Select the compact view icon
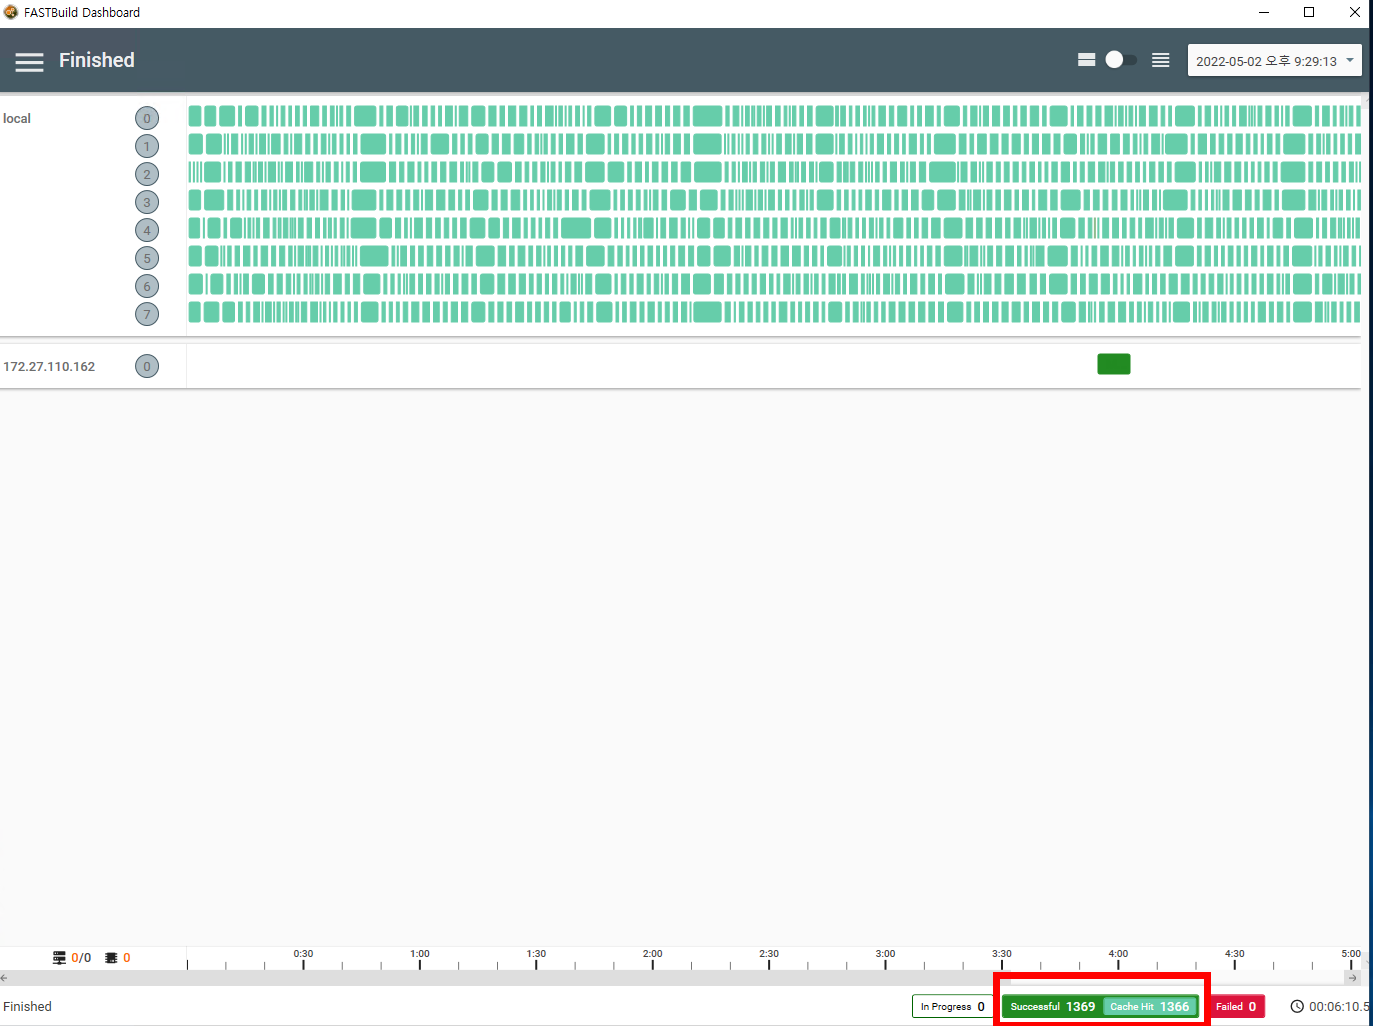This screenshot has height=1026, width=1373. coord(1086,59)
